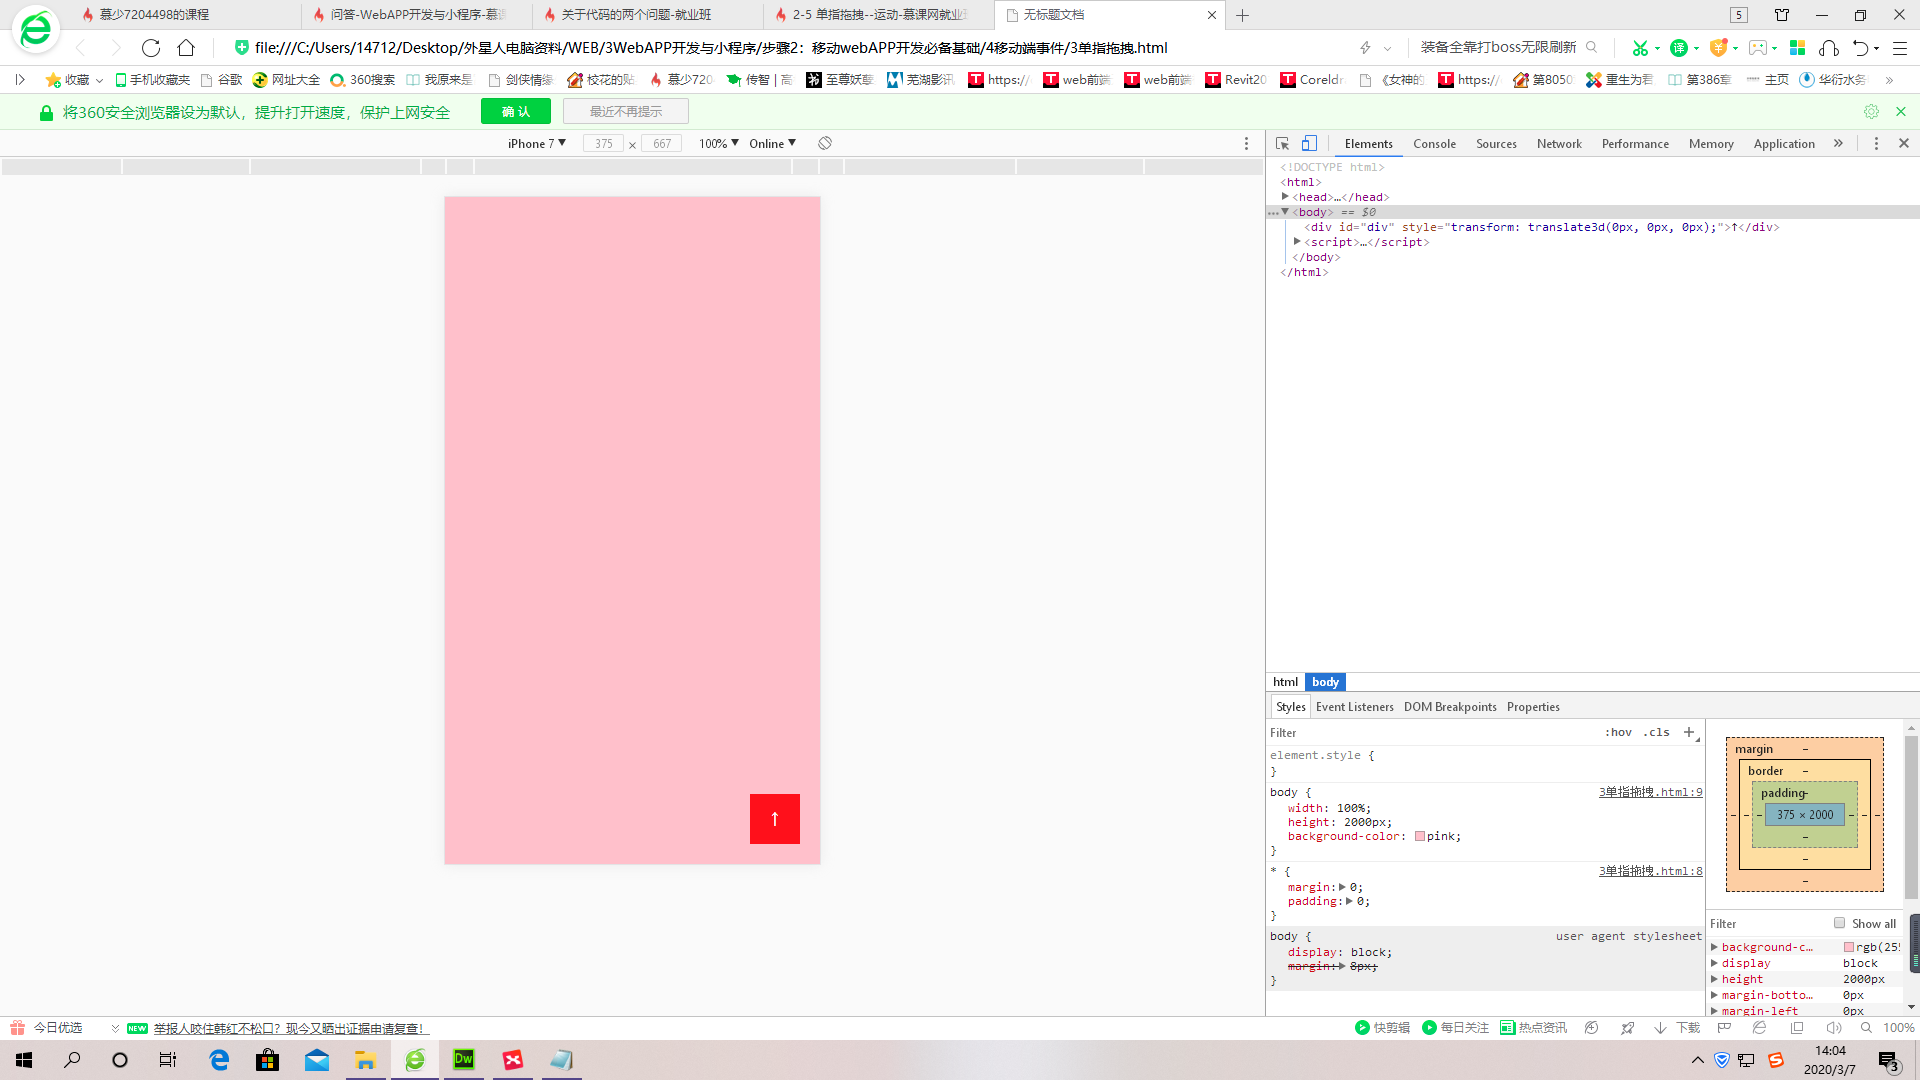1920x1080 pixels.
Task: Open the iPhone 7 device dropdown
Action: pyautogui.click(x=537, y=144)
